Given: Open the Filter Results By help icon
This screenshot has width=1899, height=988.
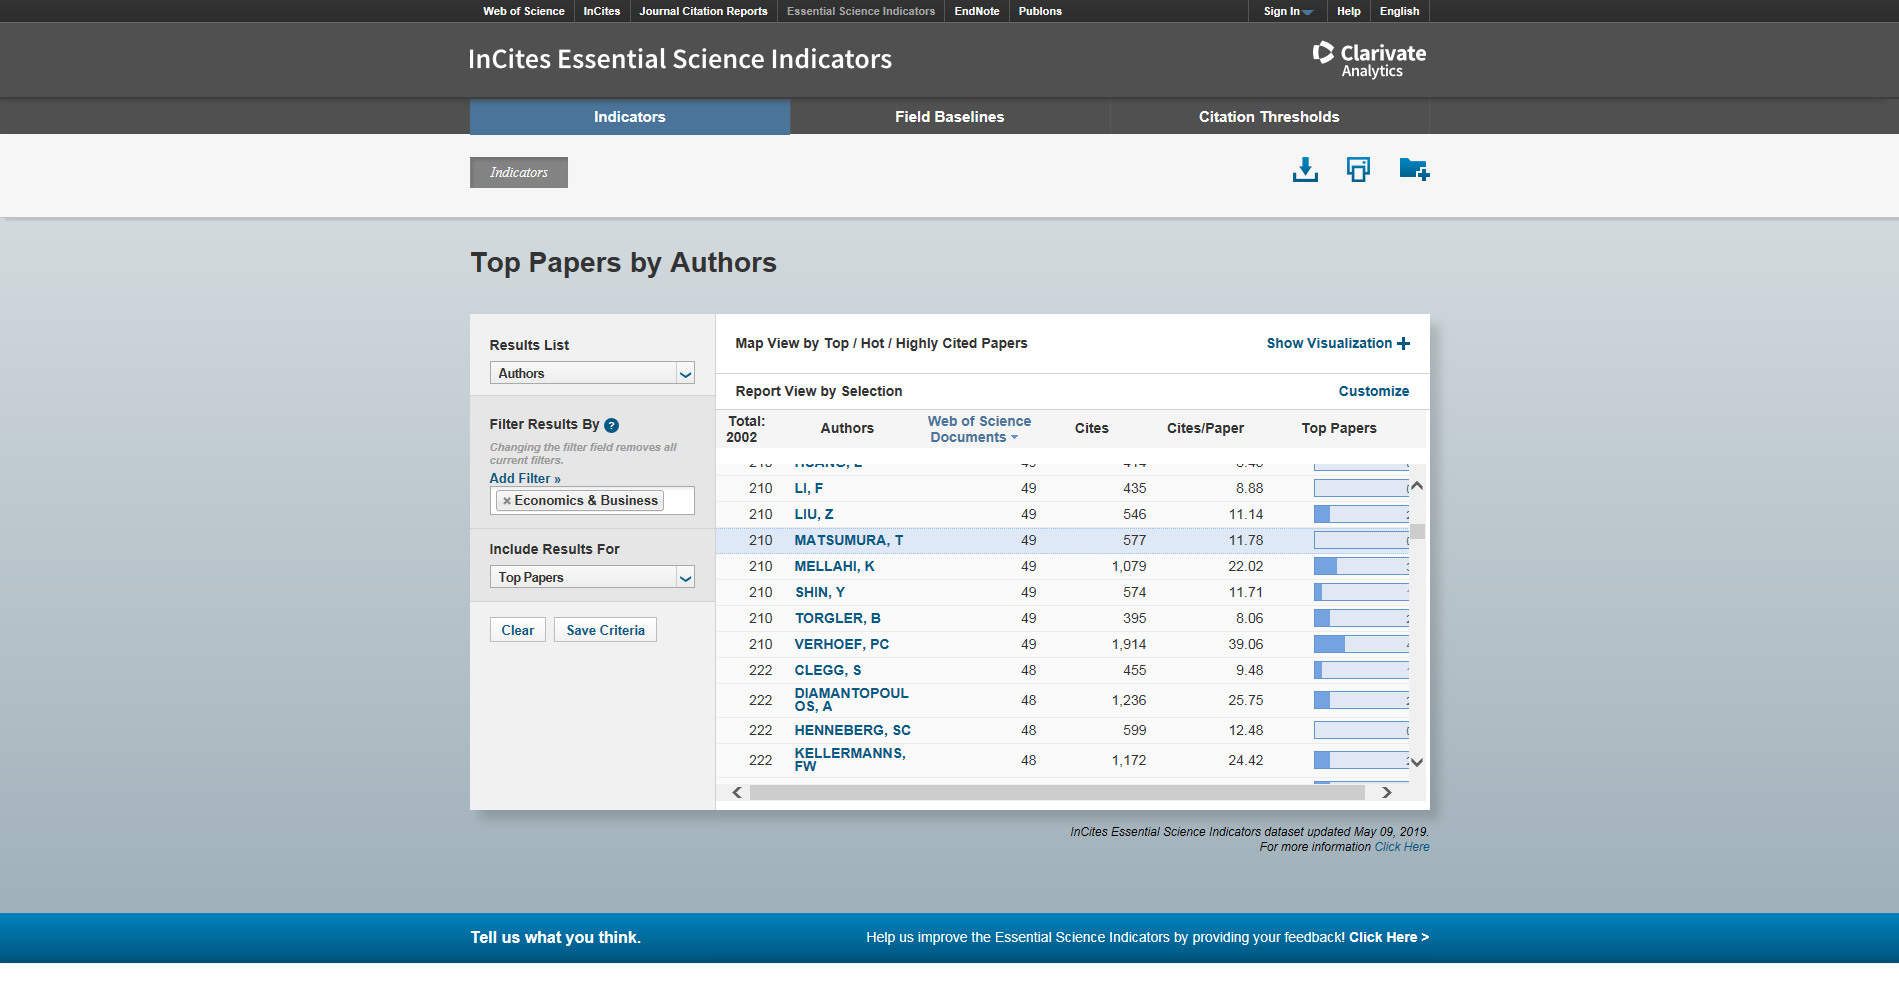Looking at the screenshot, I should [611, 425].
